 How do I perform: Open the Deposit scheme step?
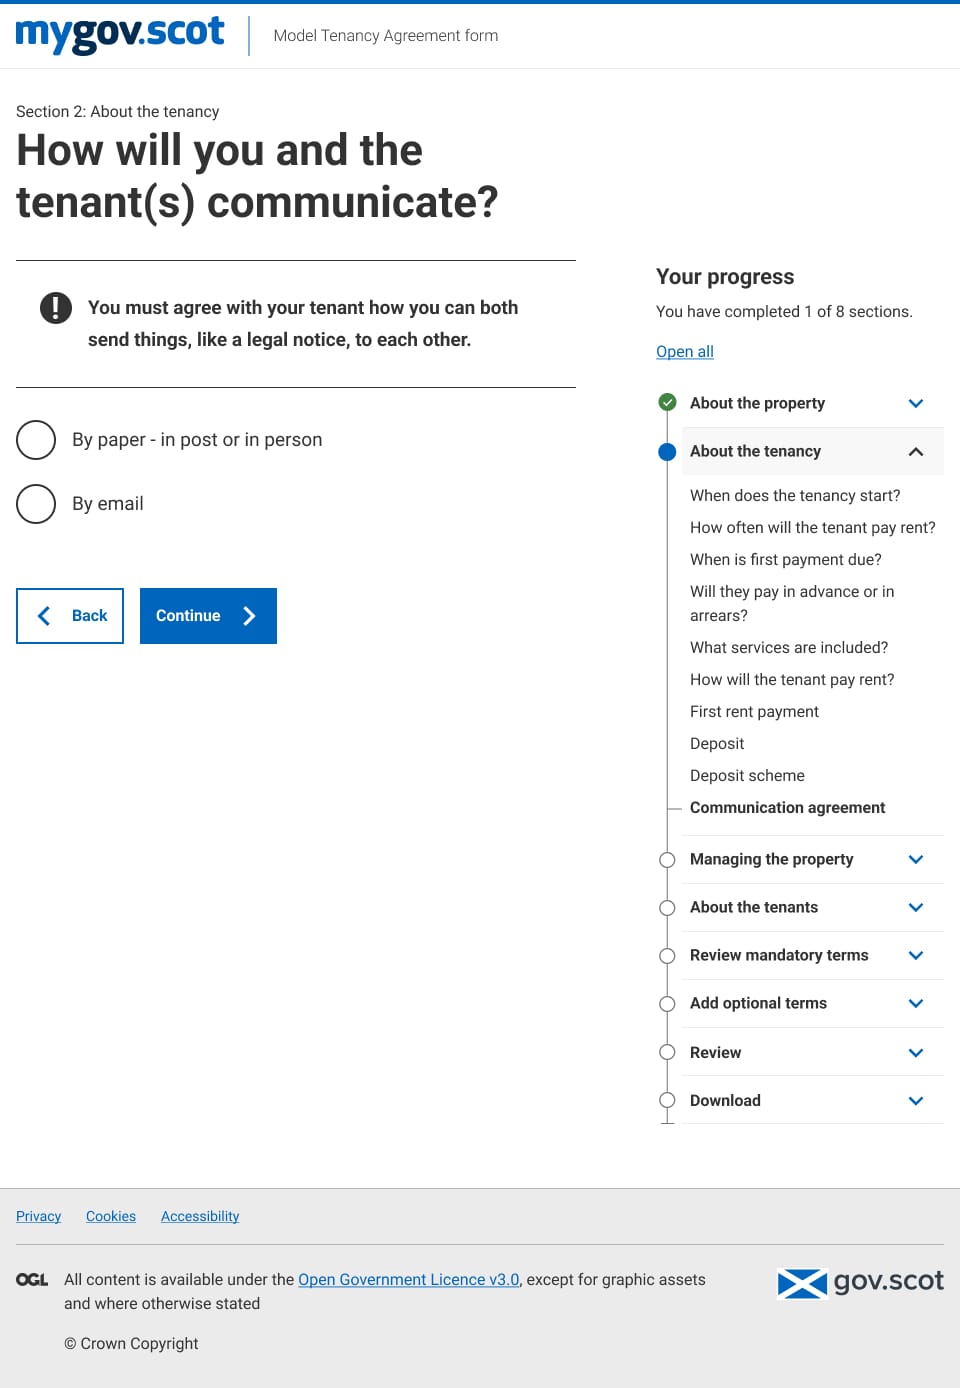(747, 776)
